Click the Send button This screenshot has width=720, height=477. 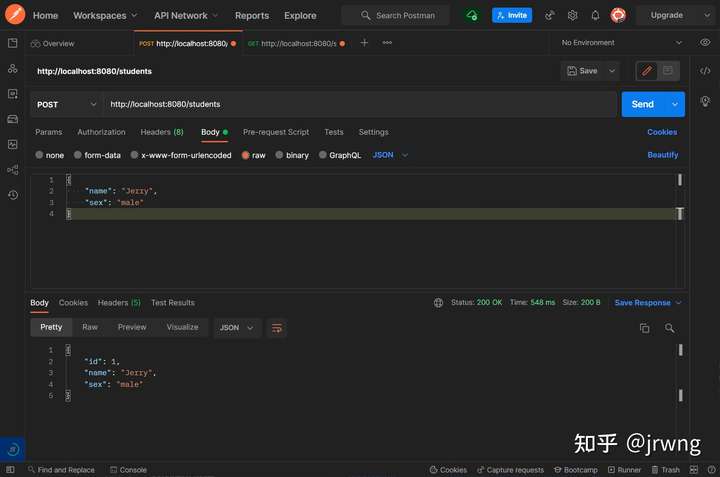[643, 104]
